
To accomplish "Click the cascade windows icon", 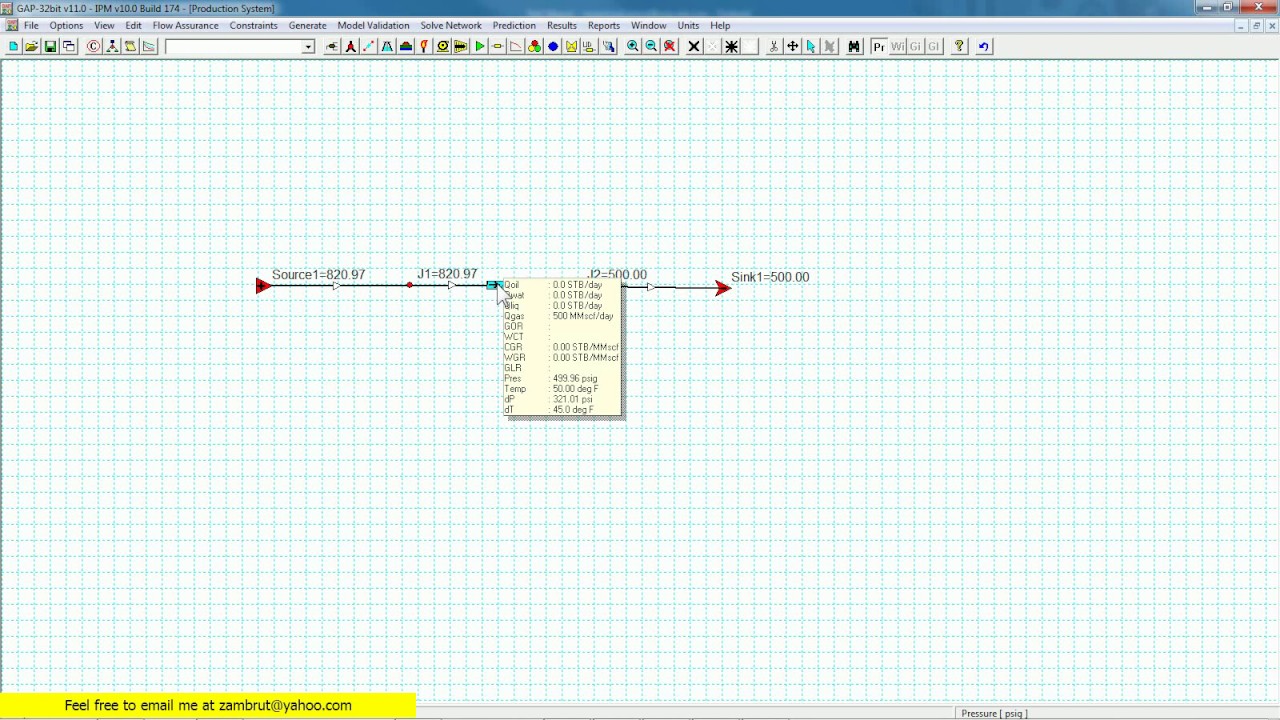I will [69, 46].
